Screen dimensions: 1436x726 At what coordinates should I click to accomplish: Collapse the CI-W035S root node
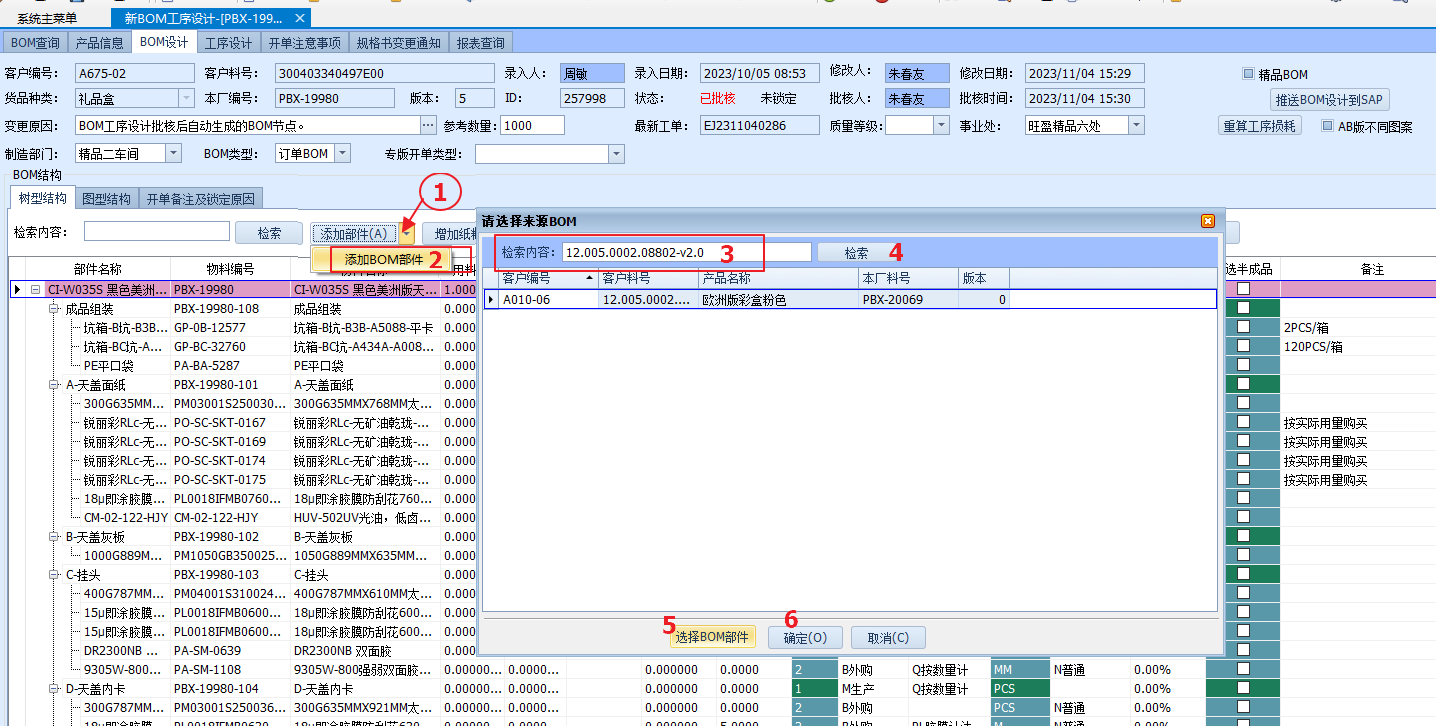[x=36, y=289]
